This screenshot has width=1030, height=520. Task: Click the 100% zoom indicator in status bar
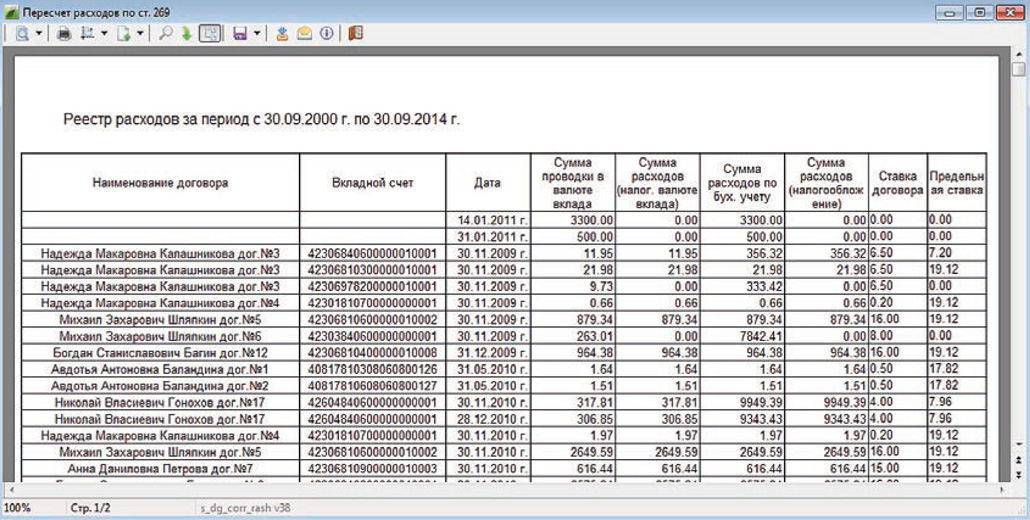click(x=17, y=508)
